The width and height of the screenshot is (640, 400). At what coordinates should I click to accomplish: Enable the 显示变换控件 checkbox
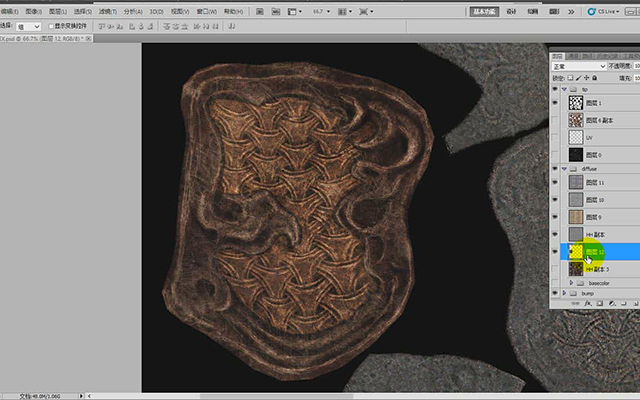click(x=51, y=26)
